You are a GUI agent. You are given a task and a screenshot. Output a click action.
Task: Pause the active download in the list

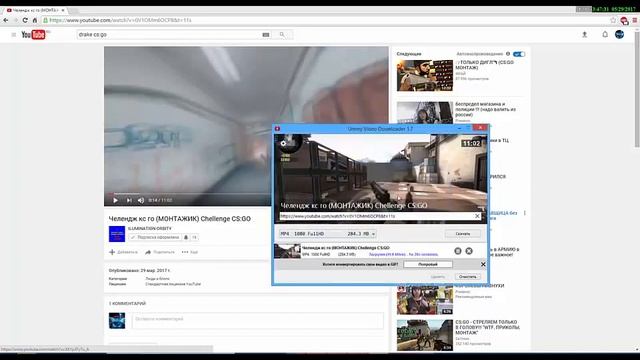pos(458,251)
